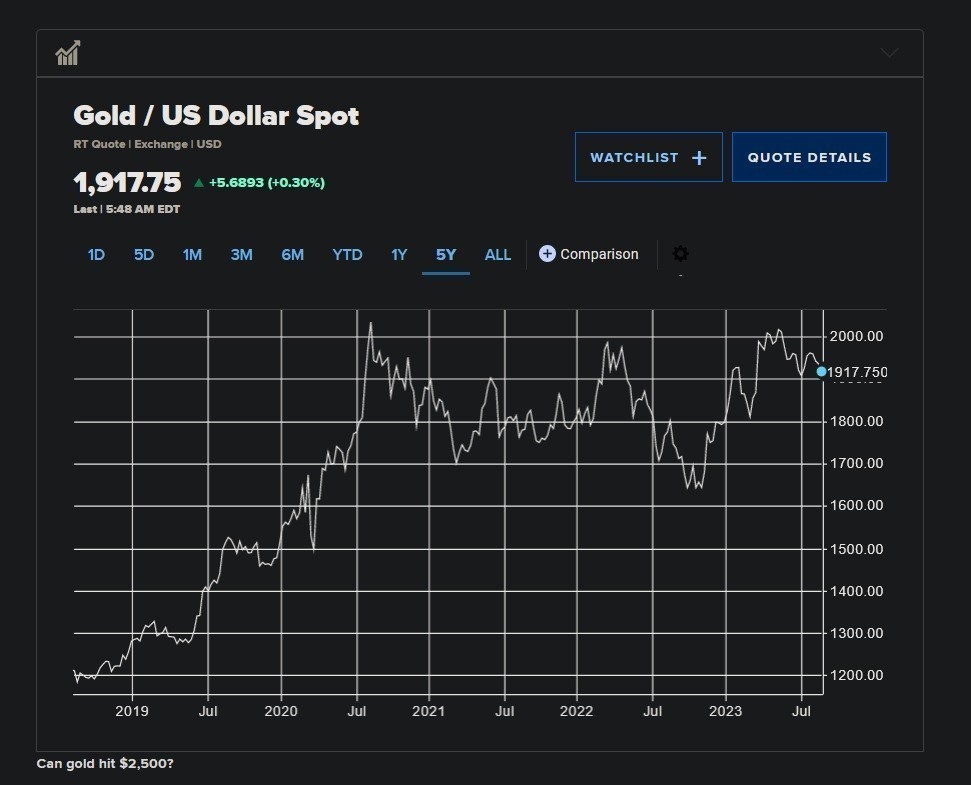This screenshot has height=785, width=971.
Task: Select the 1Y time range
Action: point(399,255)
